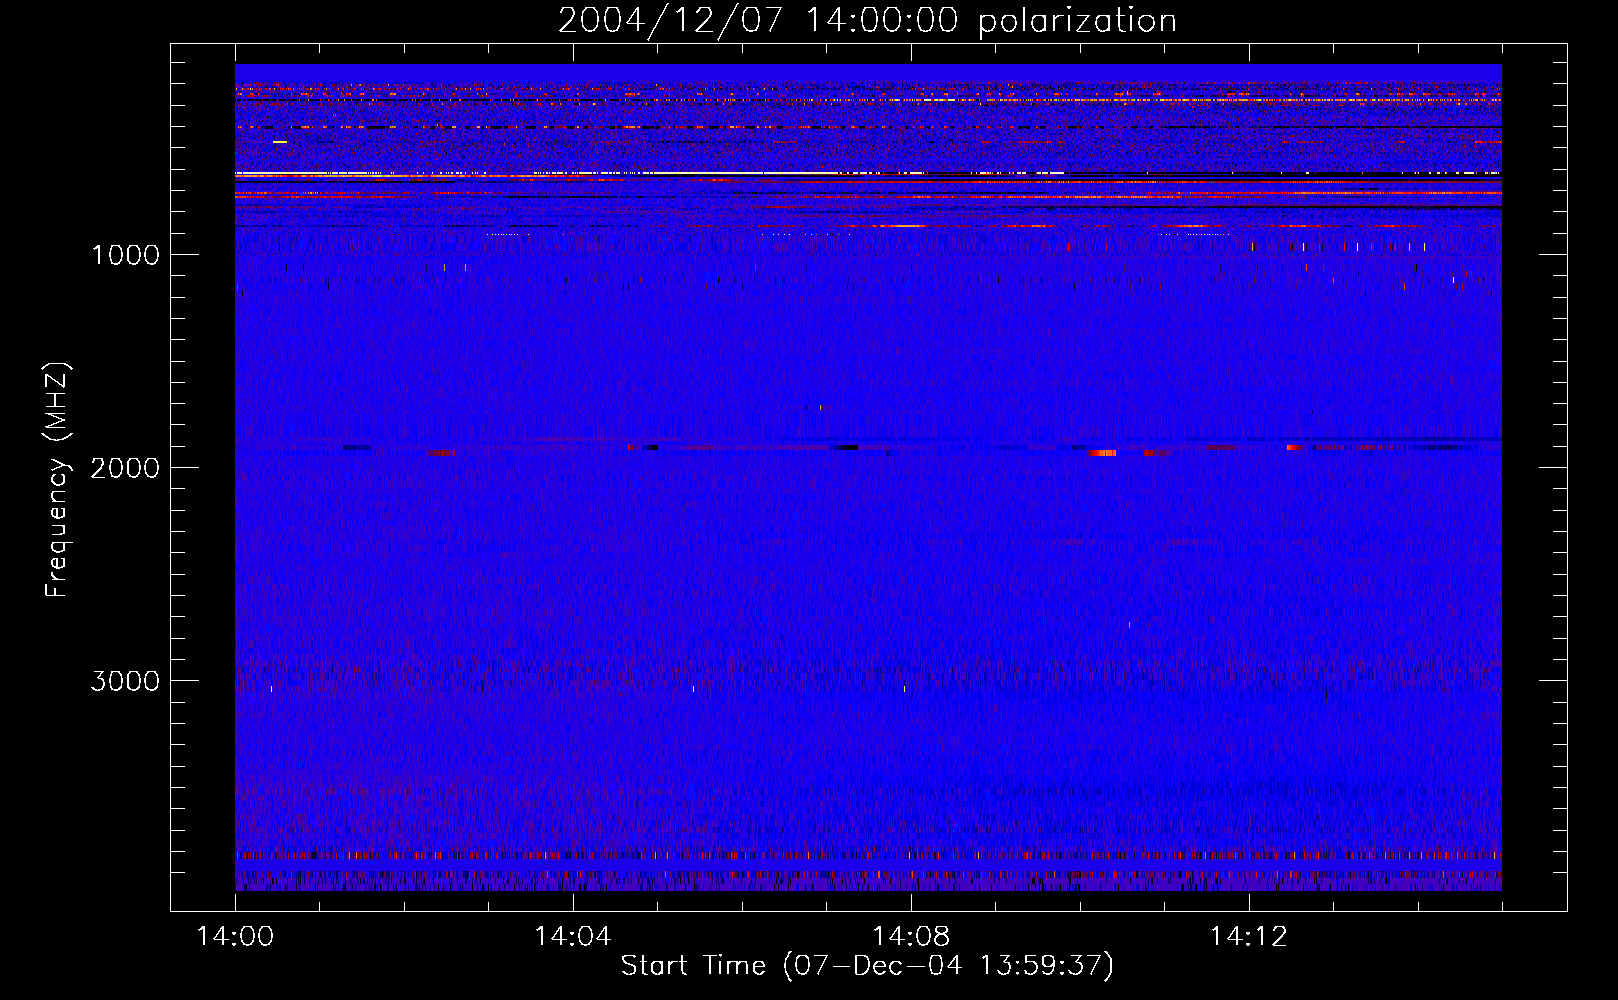
Task: Click the bright red burst near 2000 MHz
Action: (1103, 453)
